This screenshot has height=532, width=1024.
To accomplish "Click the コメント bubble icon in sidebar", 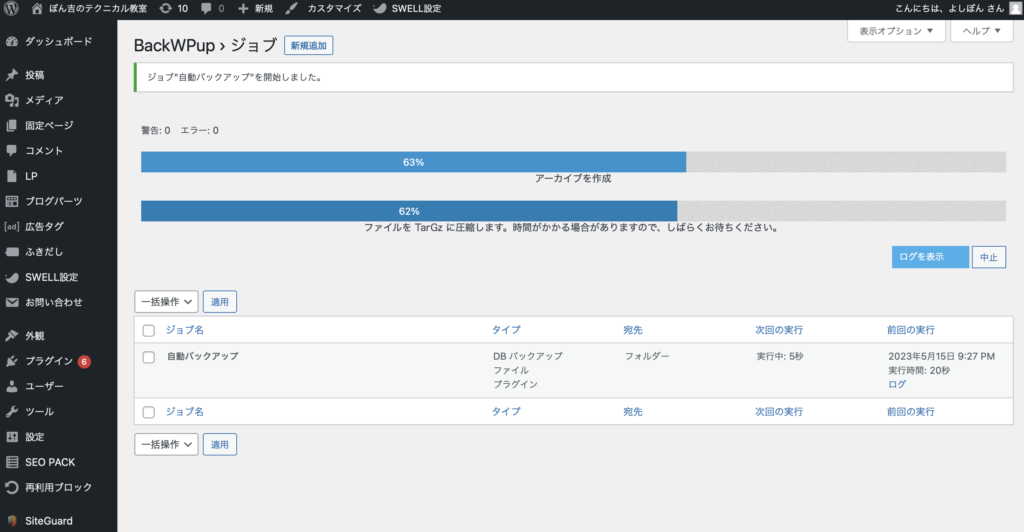I will click(x=12, y=150).
